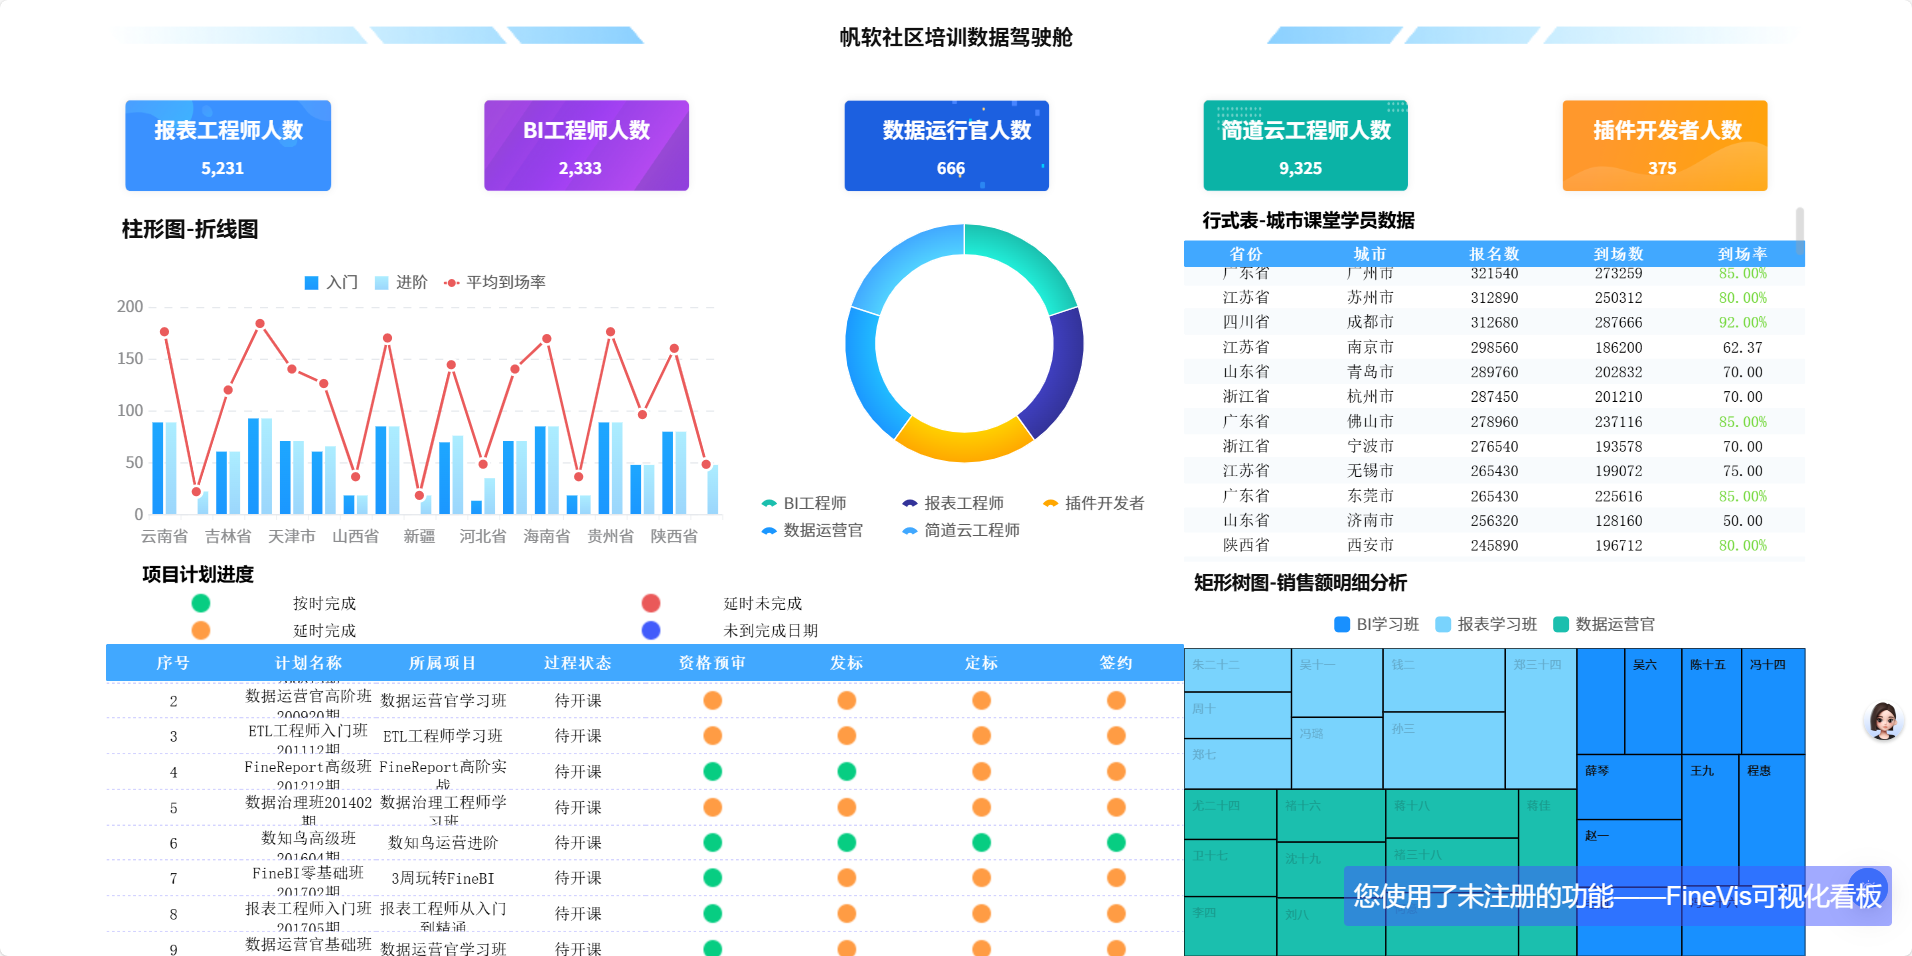This screenshot has height=956, width=1912.
Task: Click the assistant avatar icon at right edge
Action: tap(1883, 720)
